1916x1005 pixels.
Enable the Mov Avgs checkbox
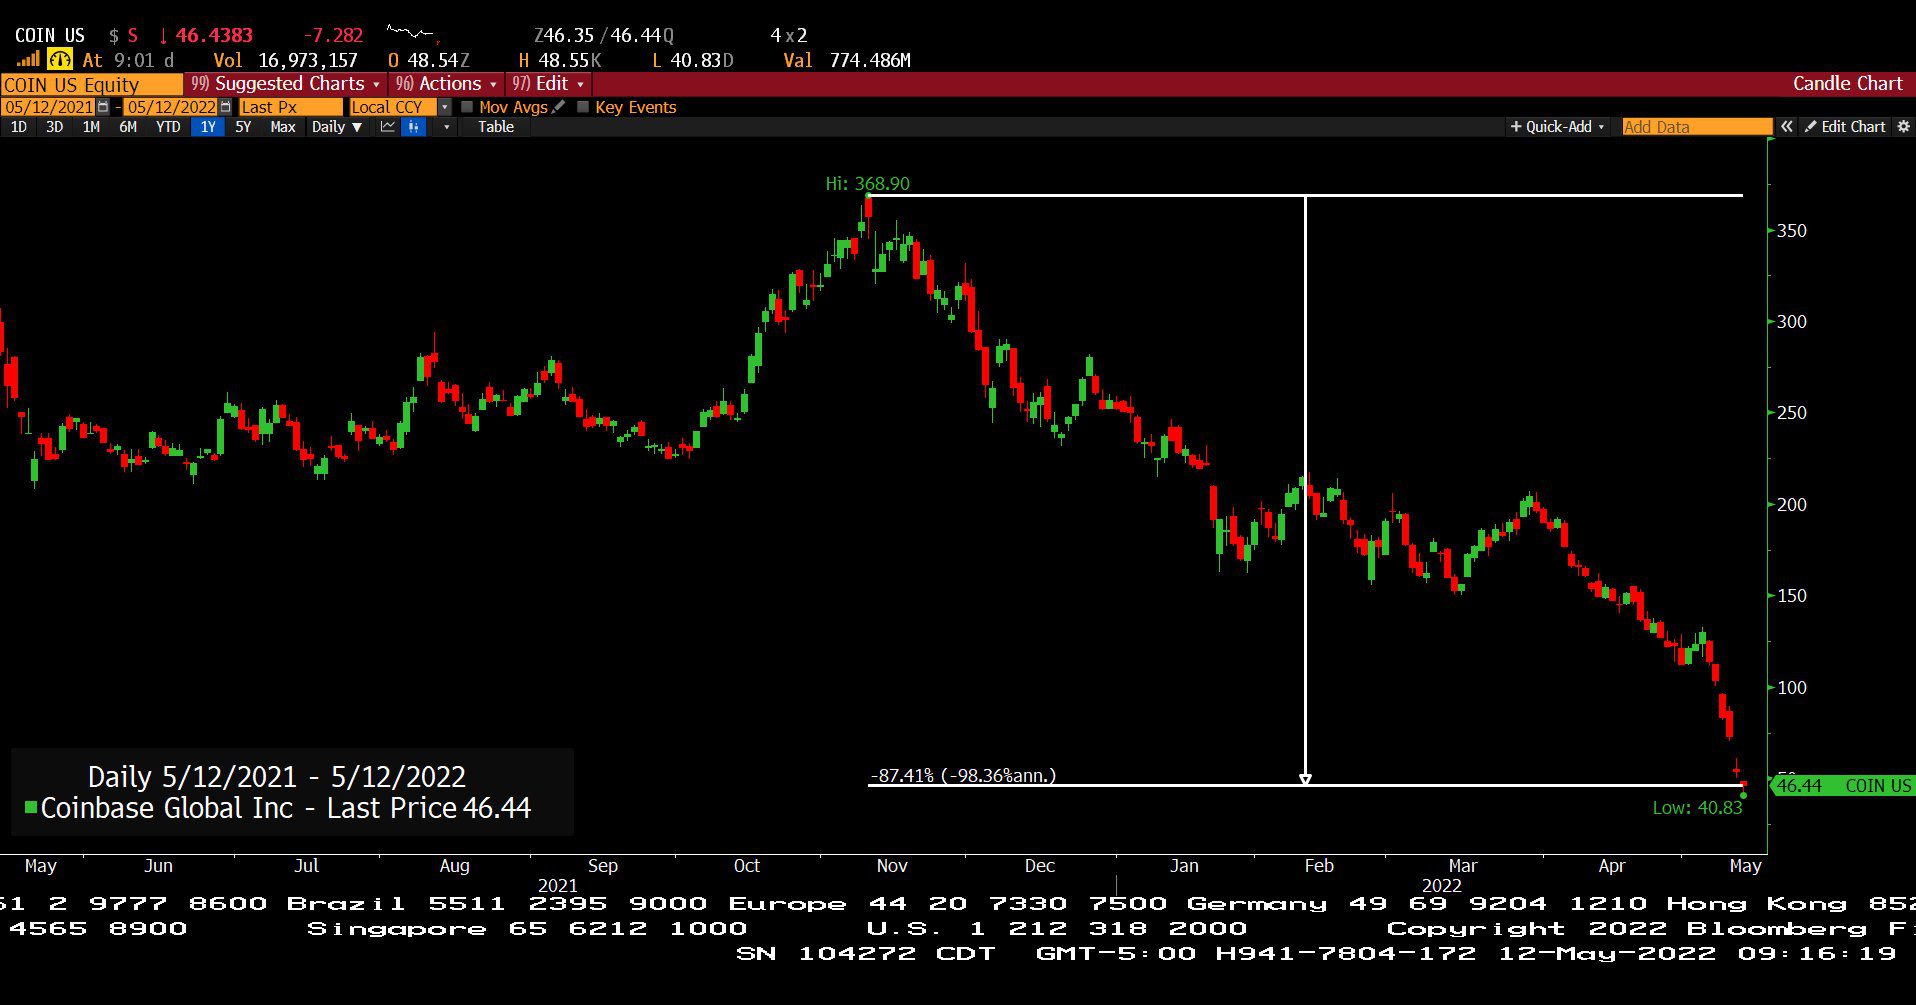pos(467,107)
